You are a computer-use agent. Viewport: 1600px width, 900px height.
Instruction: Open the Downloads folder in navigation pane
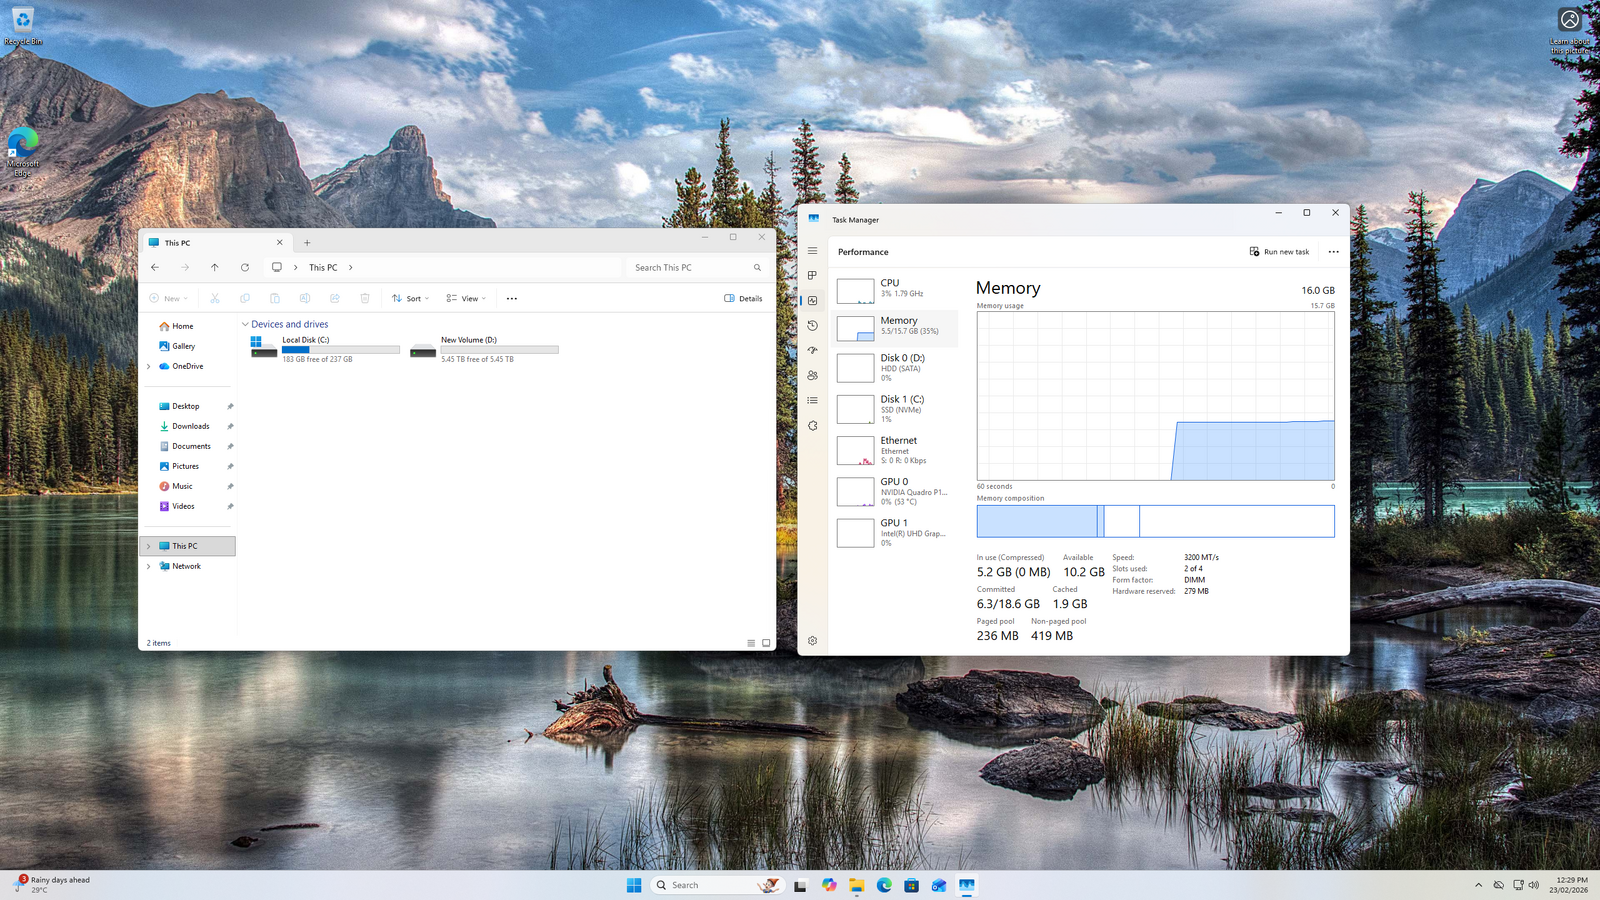coord(190,426)
